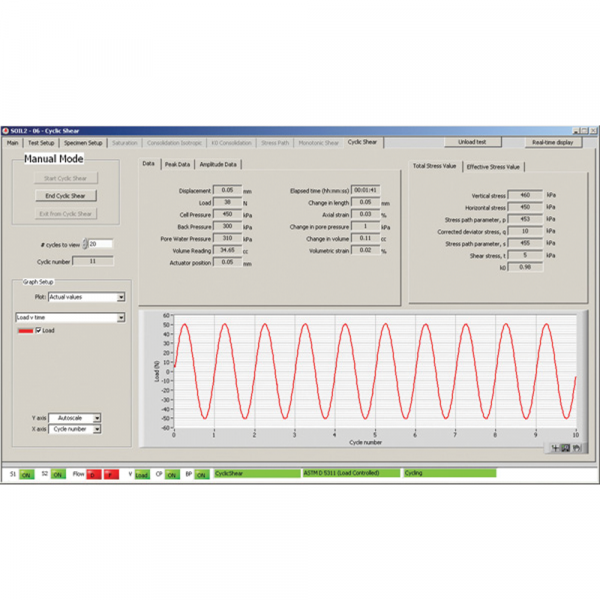This screenshot has height=600, width=600.
Task: Click the Unload test button
Action: pos(472,142)
